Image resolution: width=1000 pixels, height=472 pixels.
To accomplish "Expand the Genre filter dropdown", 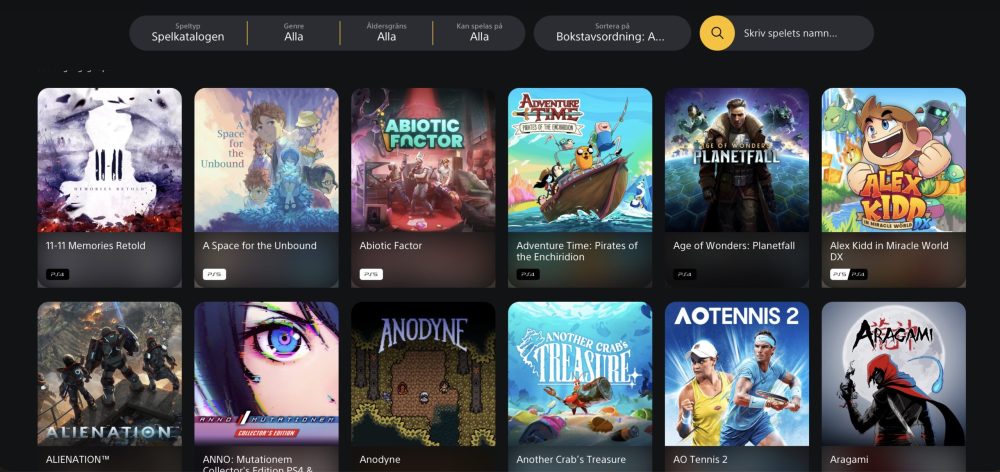I will tap(294, 33).
